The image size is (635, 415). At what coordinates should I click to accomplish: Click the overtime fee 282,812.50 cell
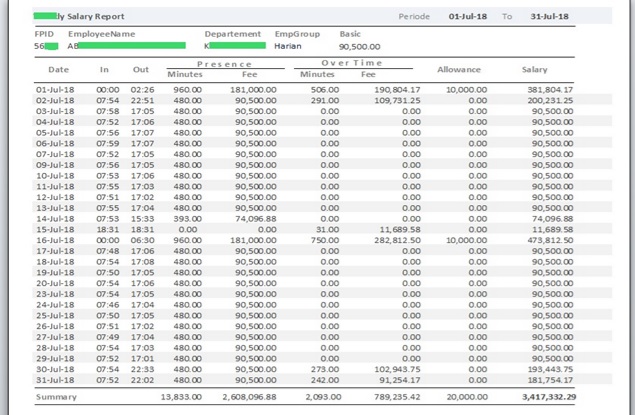398,240
